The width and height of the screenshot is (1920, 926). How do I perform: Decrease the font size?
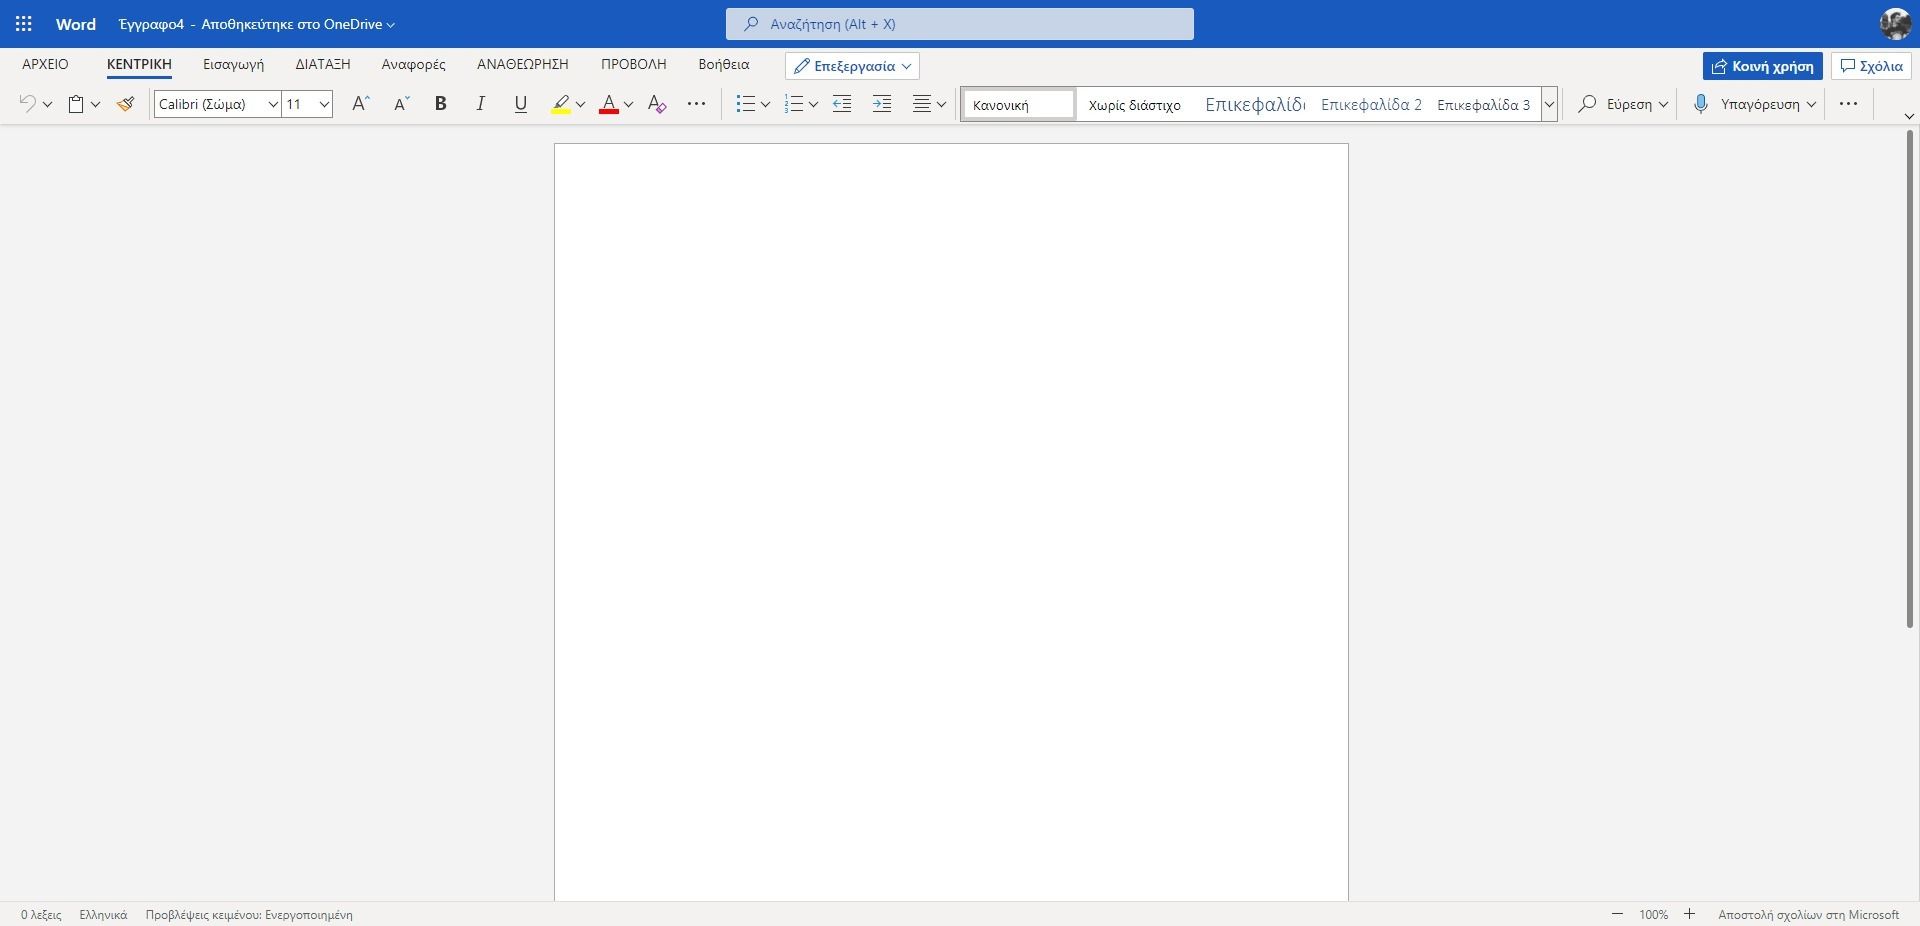coord(400,103)
